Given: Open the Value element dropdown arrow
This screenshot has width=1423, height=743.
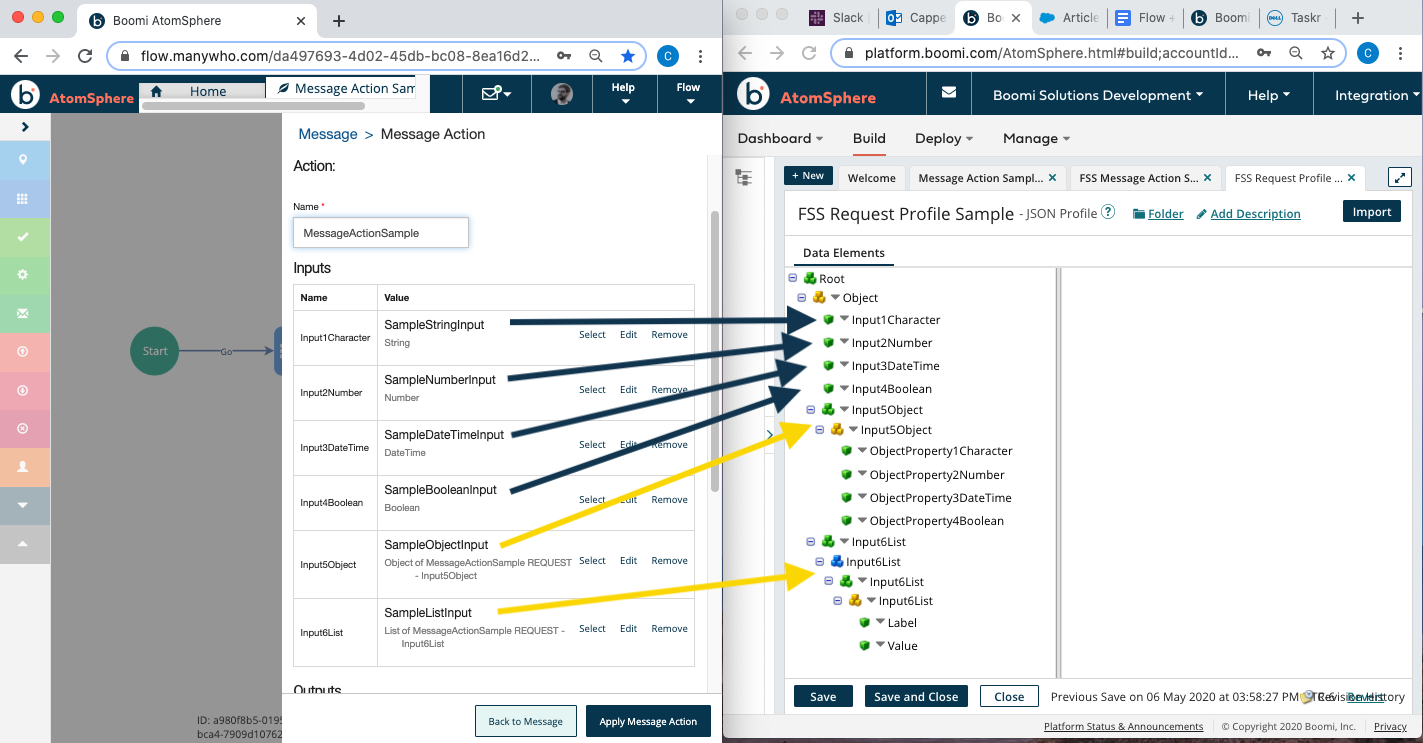Looking at the screenshot, I should 880,645.
